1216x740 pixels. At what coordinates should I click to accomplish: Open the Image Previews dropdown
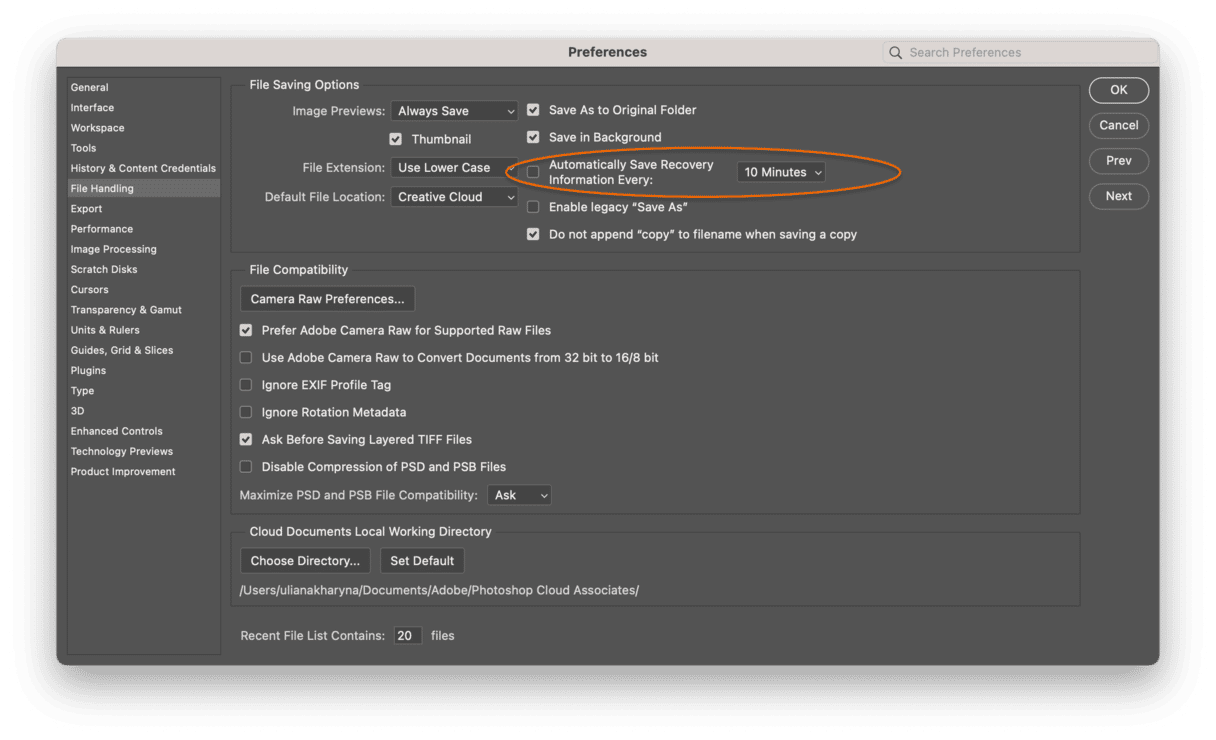pyautogui.click(x=454, y=111)
